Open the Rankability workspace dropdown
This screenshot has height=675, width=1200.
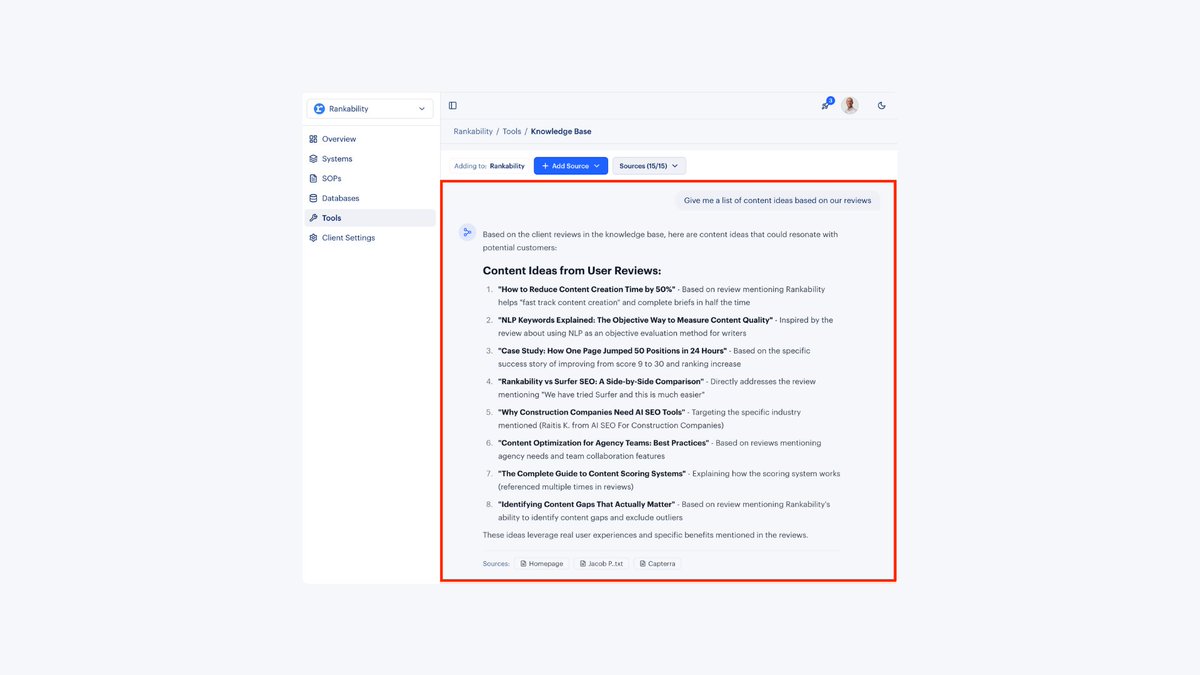[x=370, y=109]
